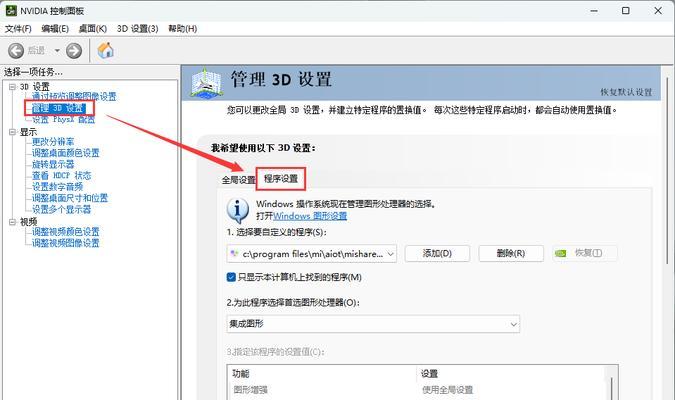This screenshot has width=675, height=400.
Task: Click 恢复默认设置 link in header
Action: click(626, 92)
